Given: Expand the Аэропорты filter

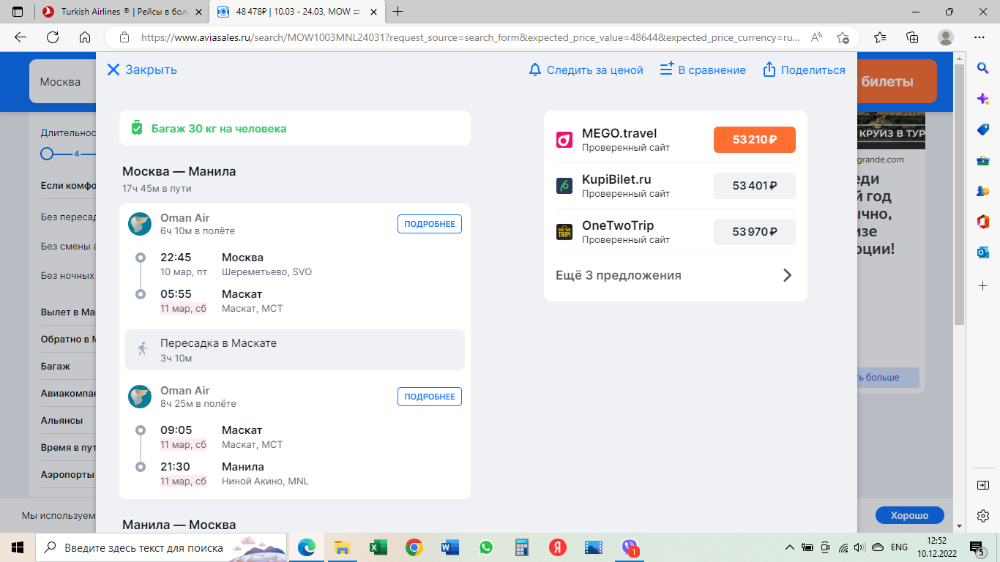Looking at the screenshot, I should [68, 475].
